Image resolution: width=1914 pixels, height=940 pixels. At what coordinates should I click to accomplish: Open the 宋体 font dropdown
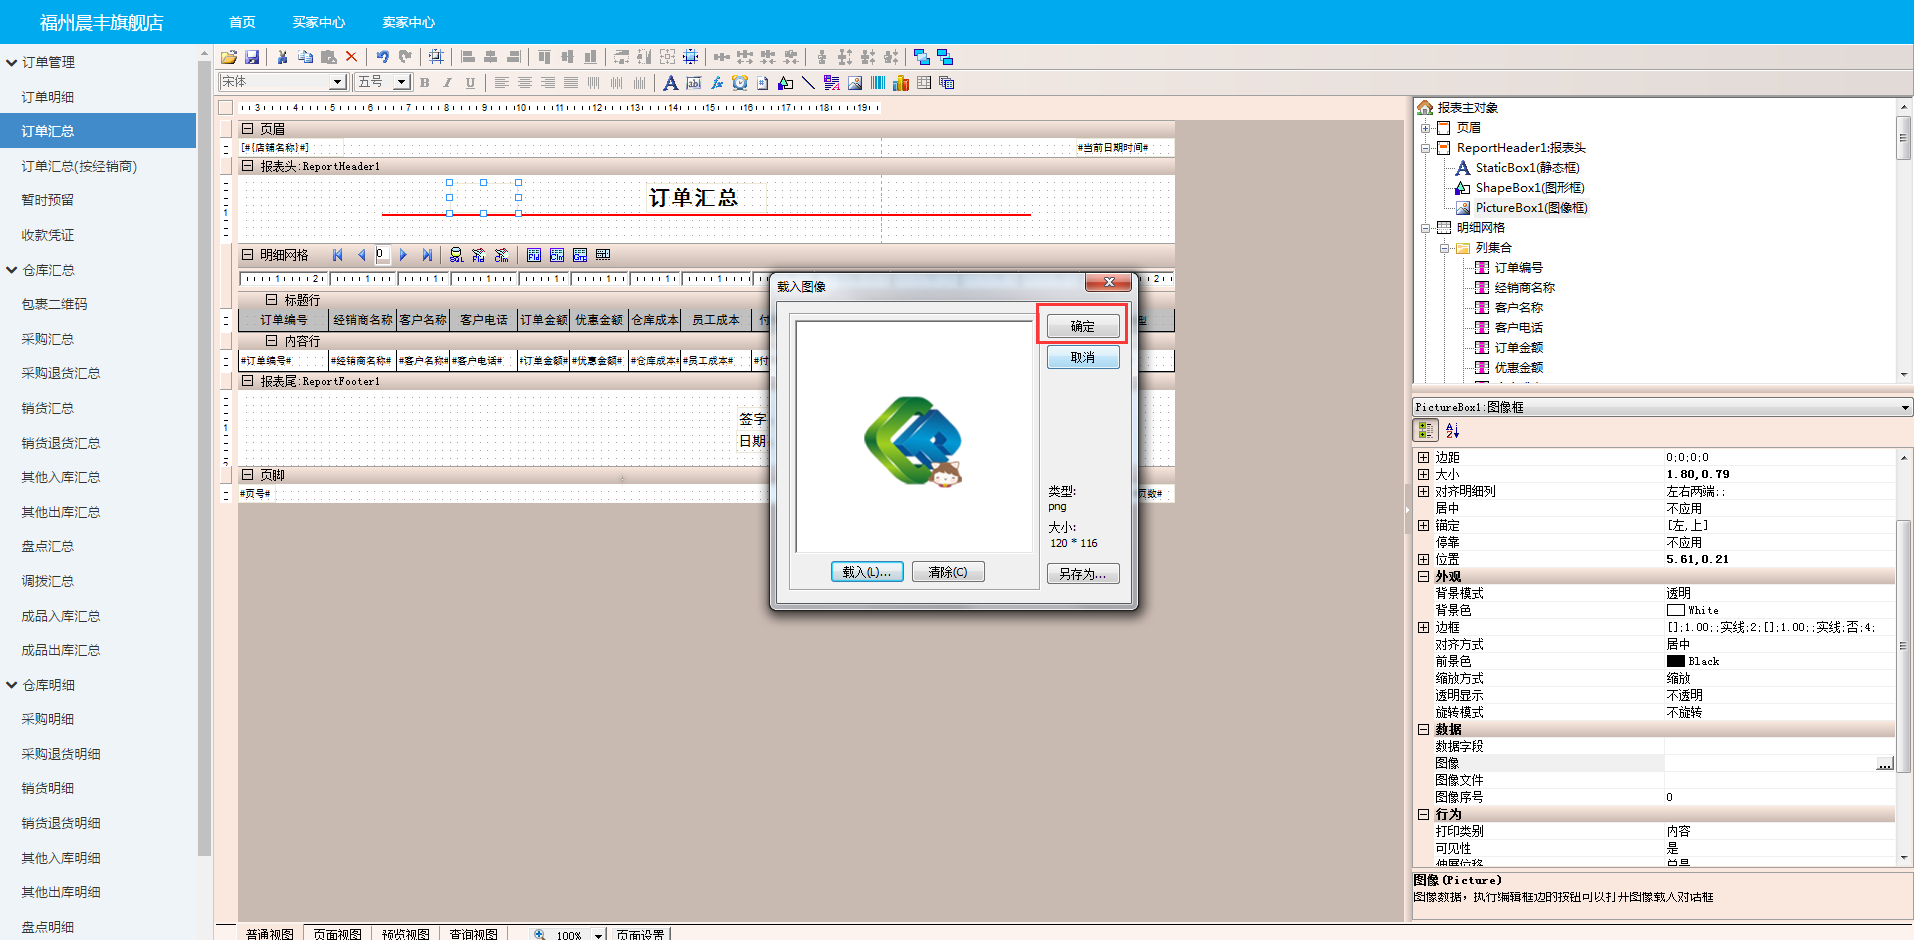[x=337, y=82]
